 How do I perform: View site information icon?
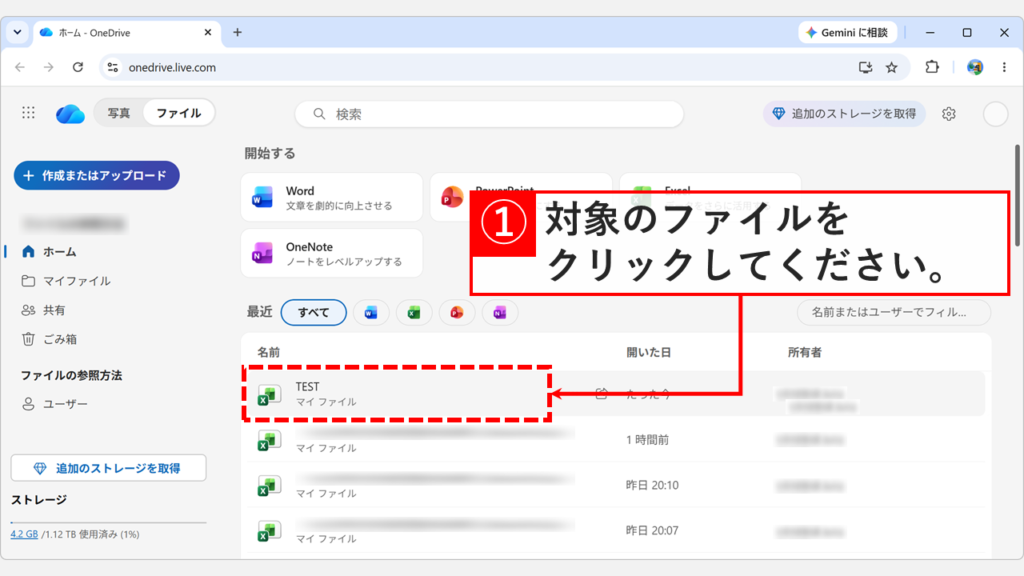112,67
